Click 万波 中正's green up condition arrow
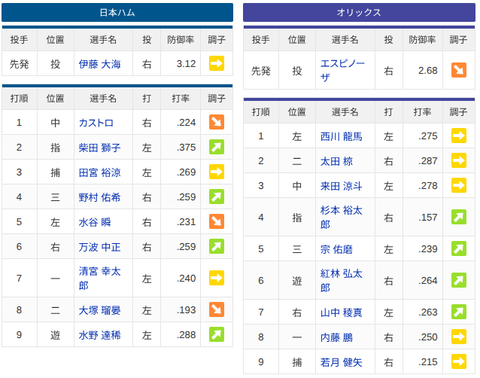480x378 pixels. [216, 246]
